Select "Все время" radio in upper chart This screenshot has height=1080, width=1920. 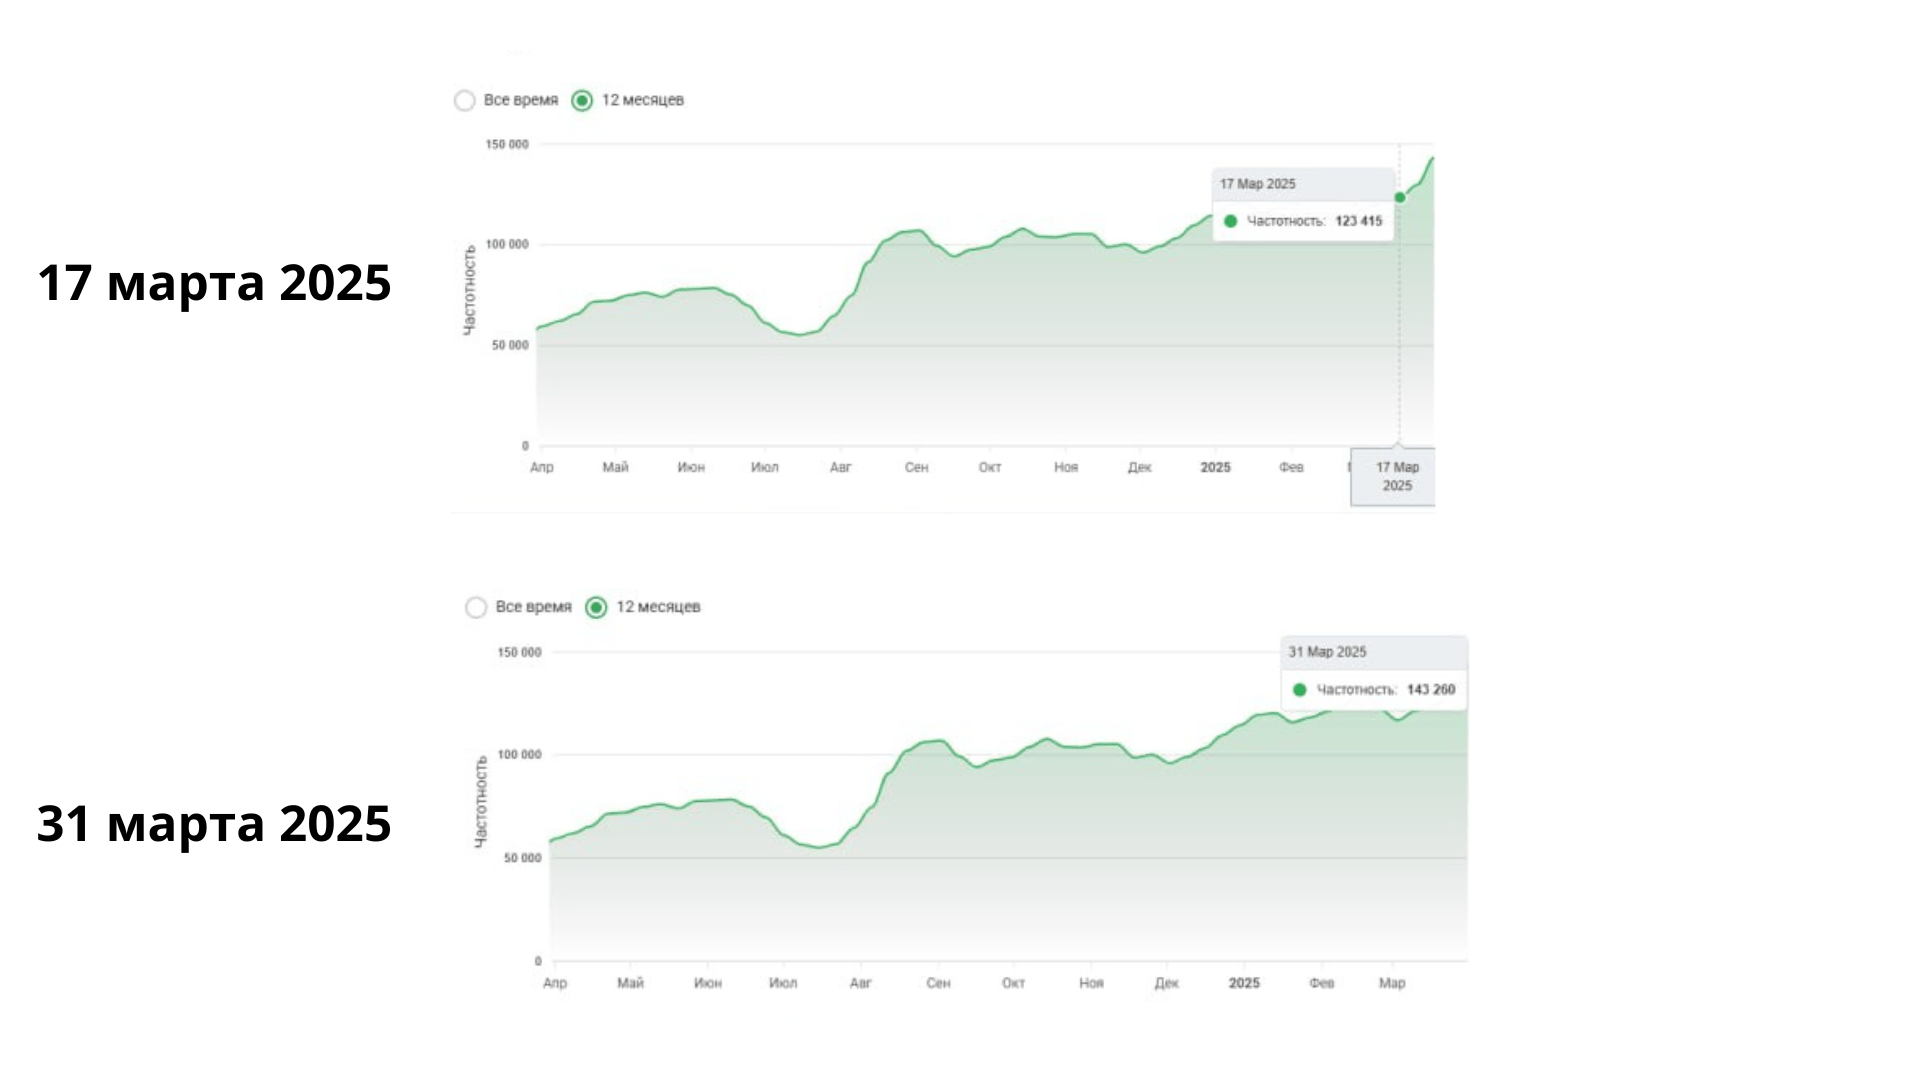click(x=465, y=101)
